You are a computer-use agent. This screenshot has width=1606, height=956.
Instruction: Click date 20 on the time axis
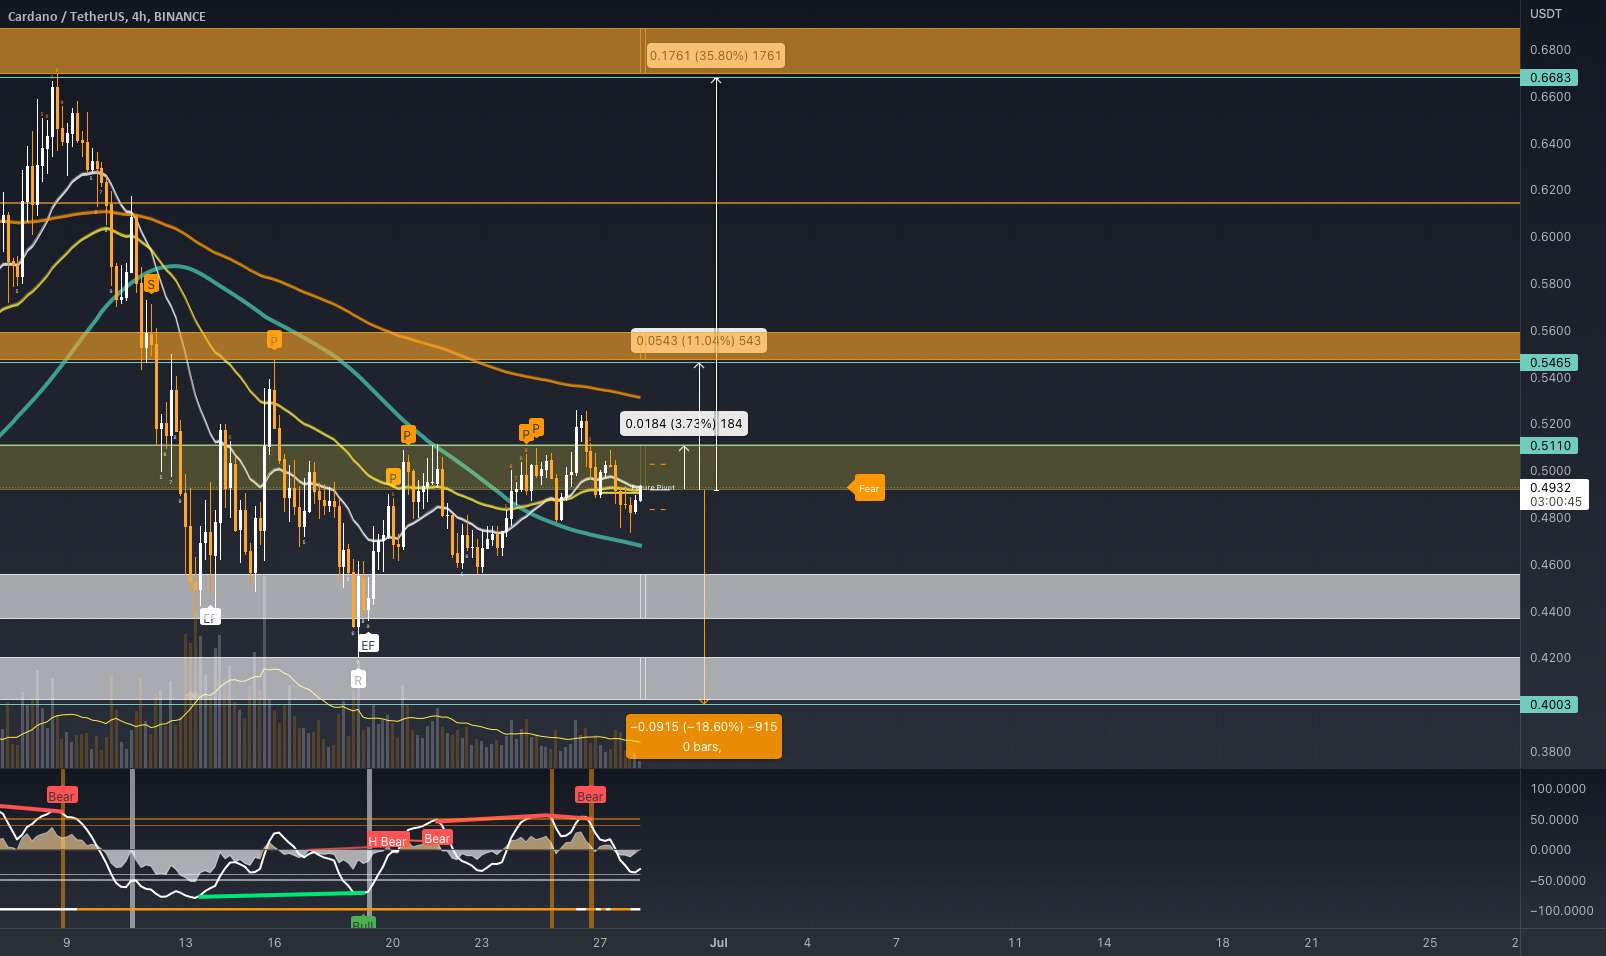[393, 942]
